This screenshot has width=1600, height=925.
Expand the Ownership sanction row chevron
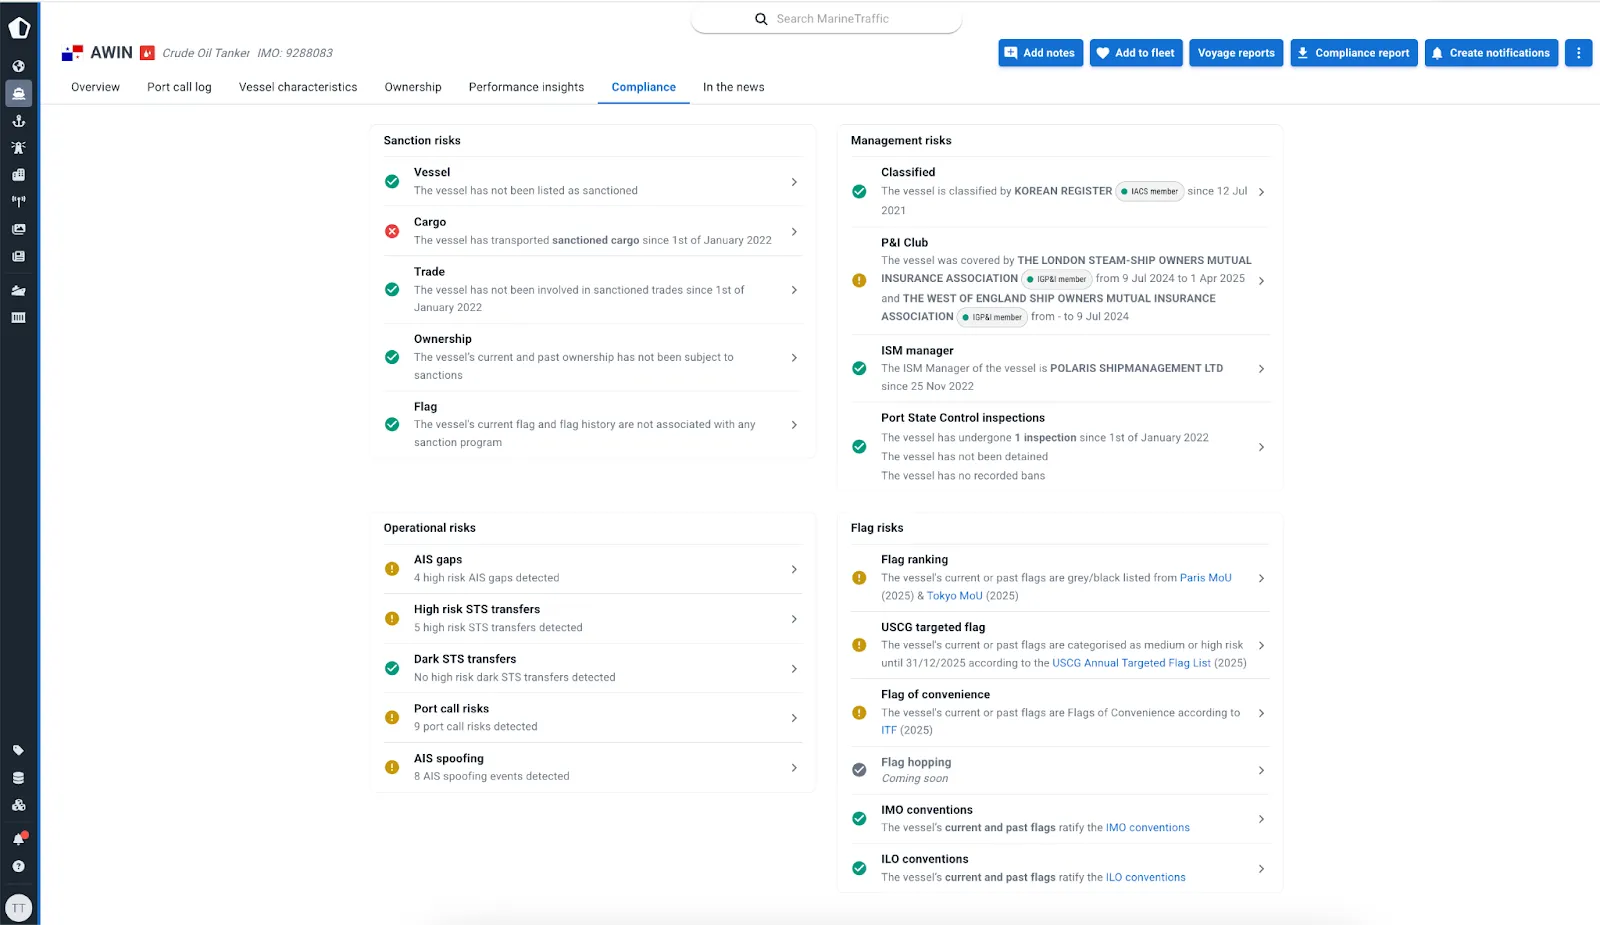(x=794, y=357)
